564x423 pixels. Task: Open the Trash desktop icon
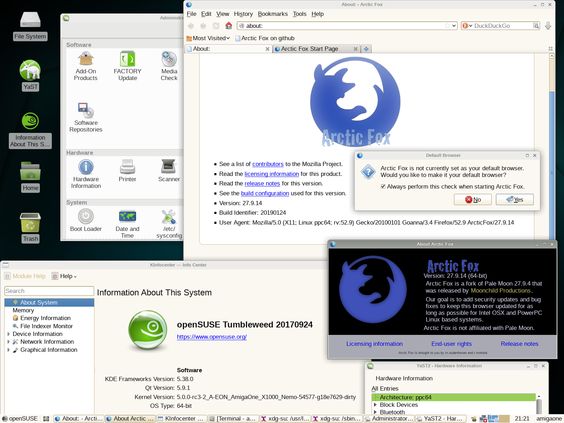30,227
